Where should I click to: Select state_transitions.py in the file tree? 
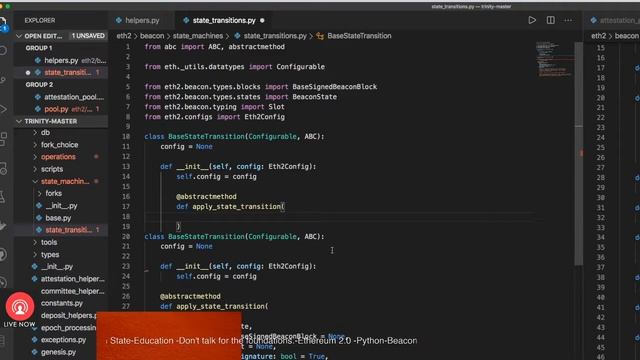point(61,230)
